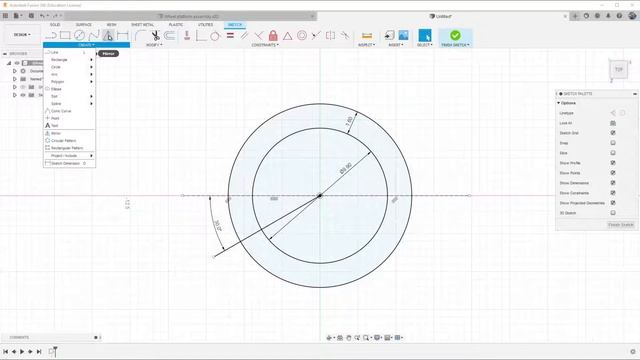Jump to the timeline start

[6, 351]
